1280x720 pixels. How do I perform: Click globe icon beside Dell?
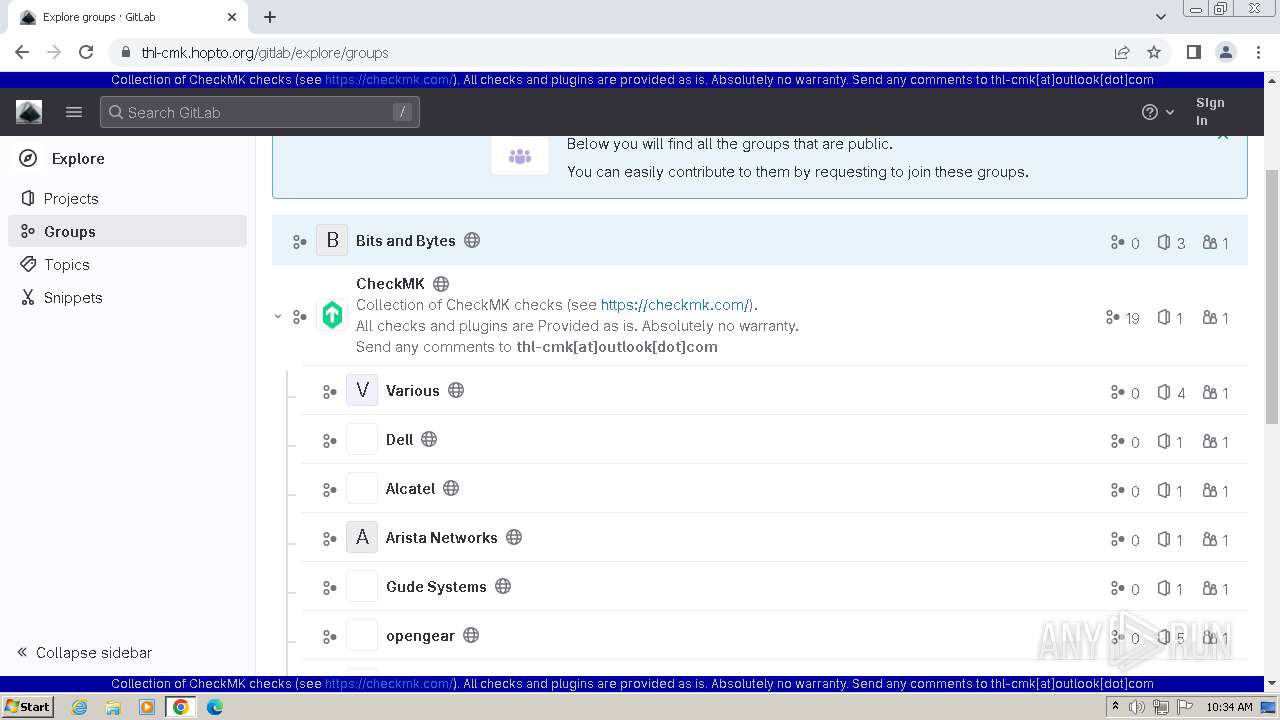[x=429, y=439]
